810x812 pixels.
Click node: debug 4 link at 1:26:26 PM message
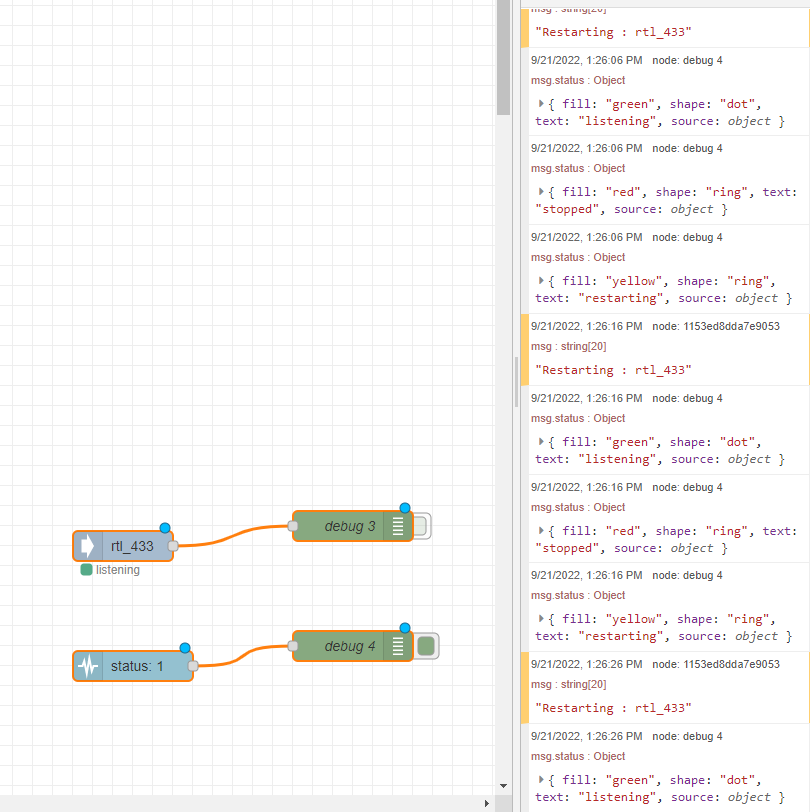[x=687, y=736]
